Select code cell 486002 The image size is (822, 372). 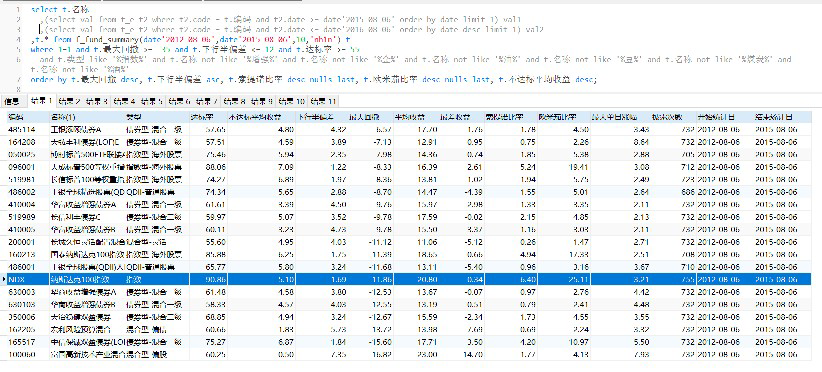pos(27,192)
